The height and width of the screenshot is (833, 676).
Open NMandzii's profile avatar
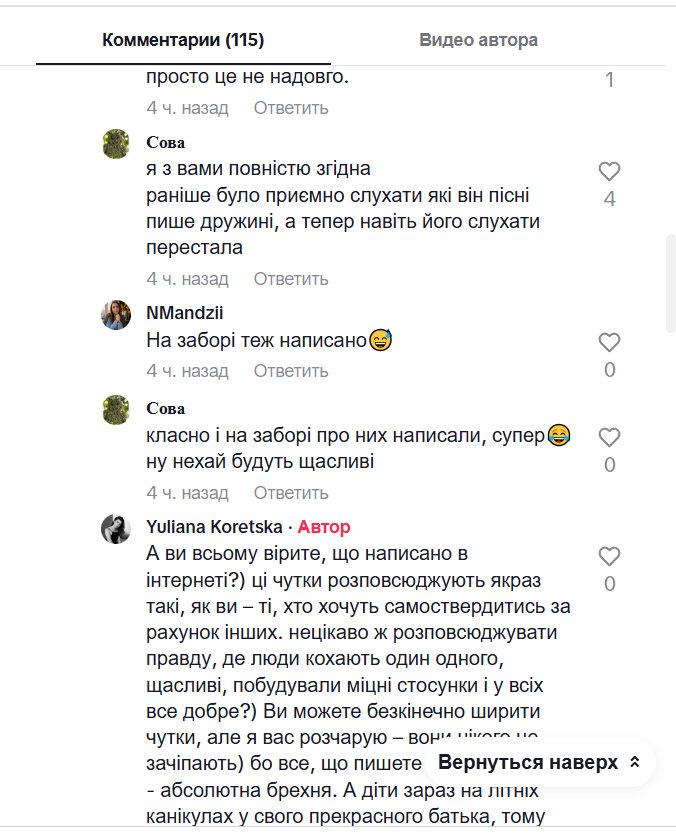[116, 315]
